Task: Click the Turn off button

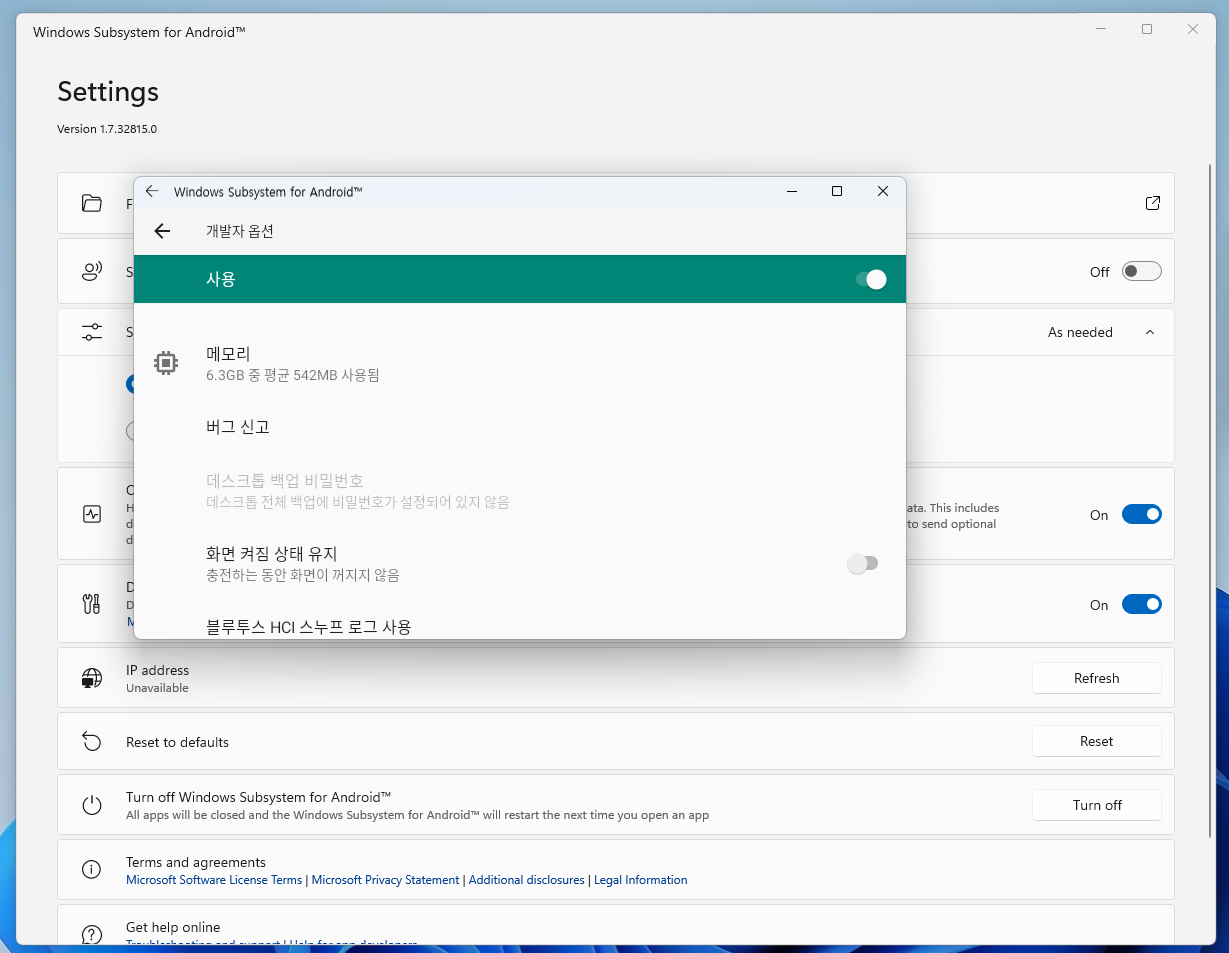Action: click(1097, 805)
